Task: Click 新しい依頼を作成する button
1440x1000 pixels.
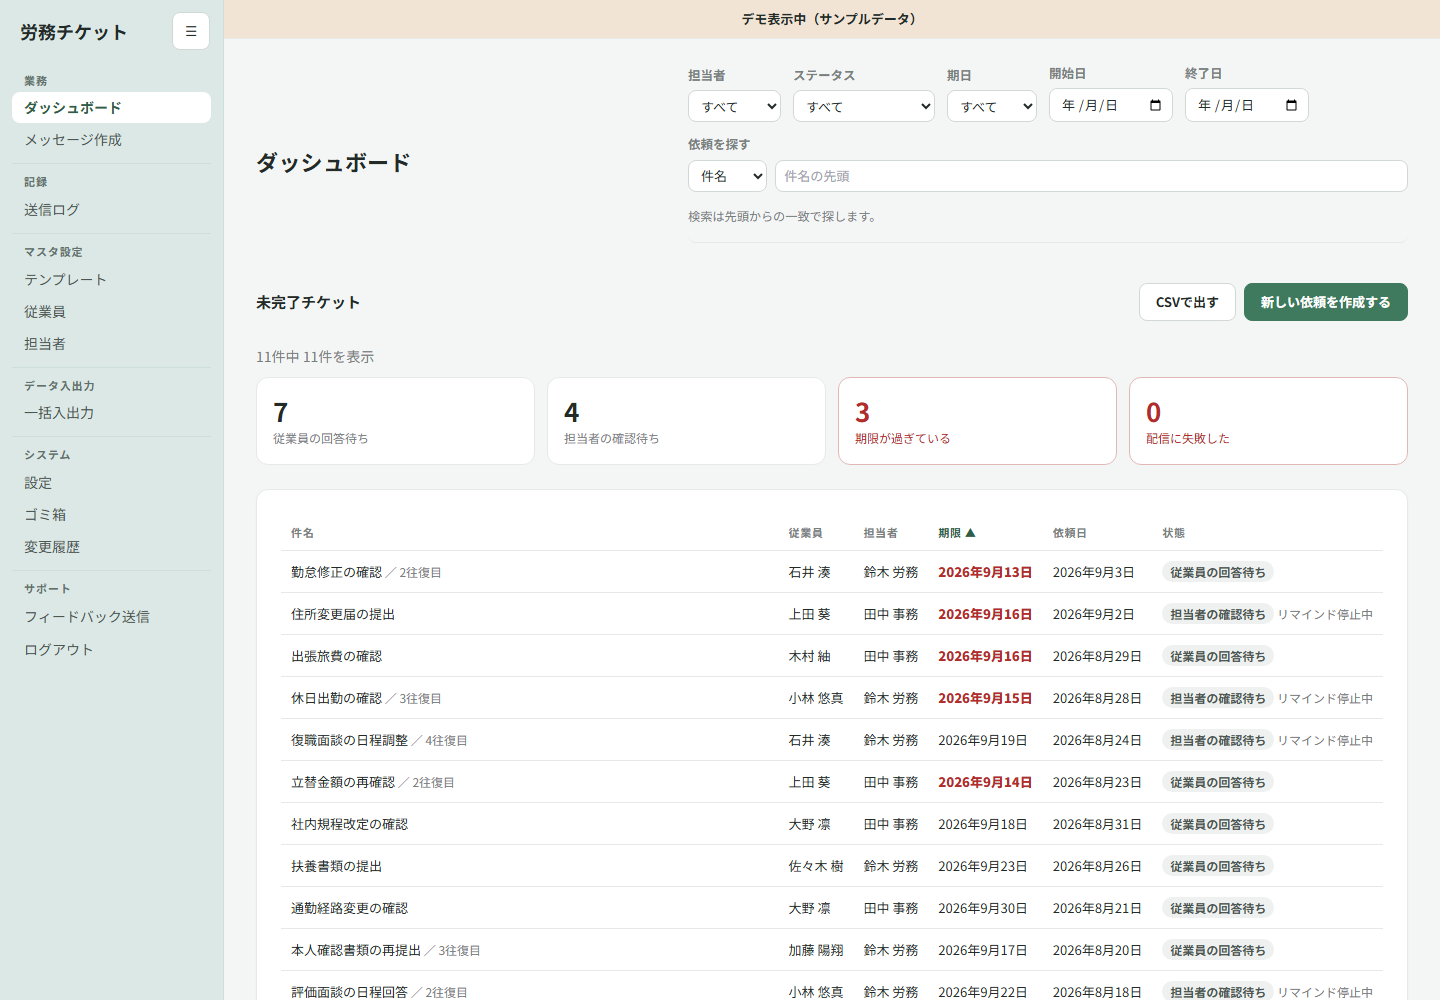Action: point(1325,302)
